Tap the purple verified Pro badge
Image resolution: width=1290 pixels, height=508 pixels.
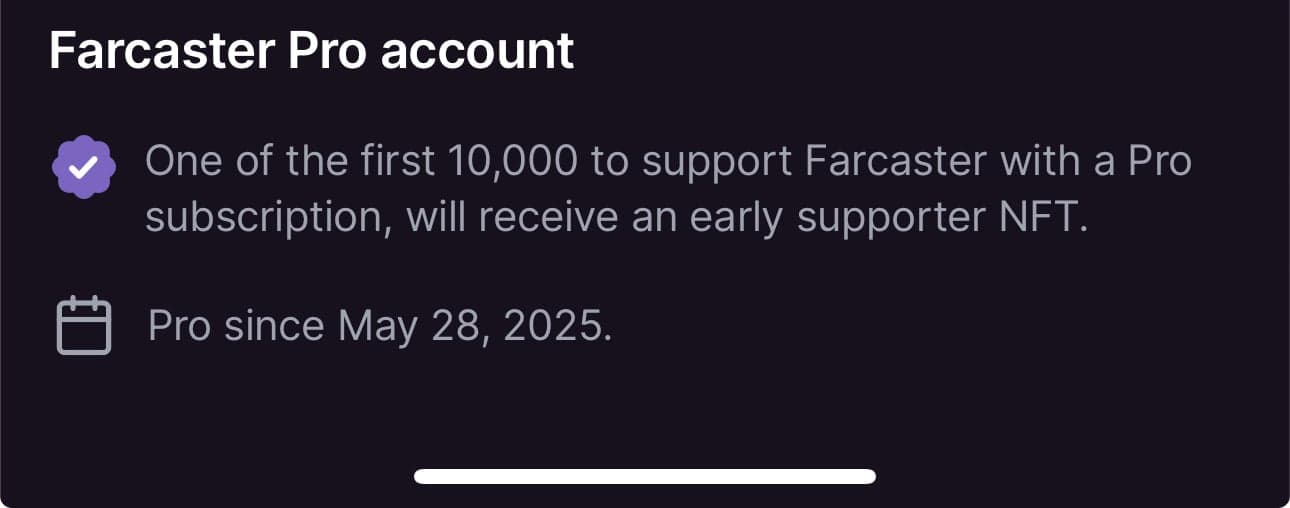[83, 167]
